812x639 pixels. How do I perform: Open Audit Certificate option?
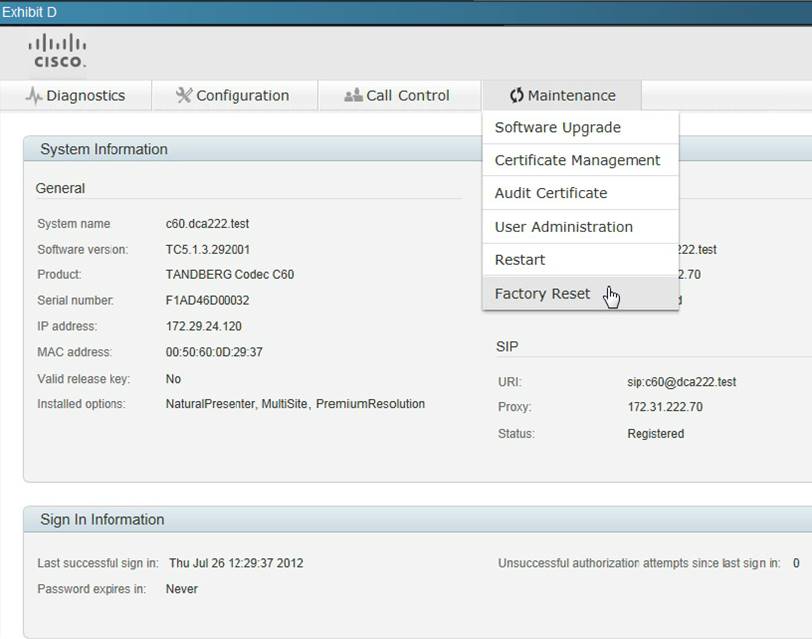pyautogui.click(x=551, y=194)
